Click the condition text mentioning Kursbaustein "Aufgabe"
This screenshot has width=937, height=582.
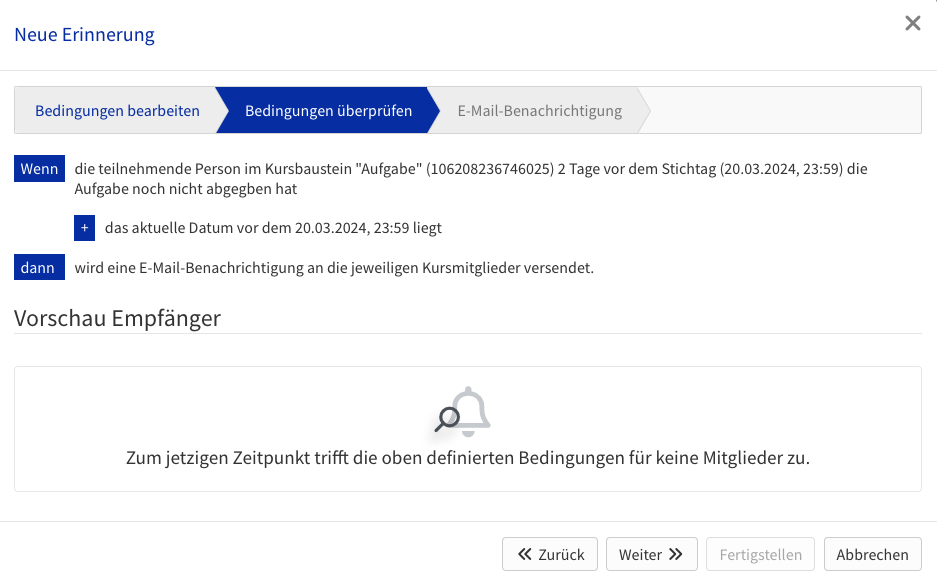coord(471,179)
